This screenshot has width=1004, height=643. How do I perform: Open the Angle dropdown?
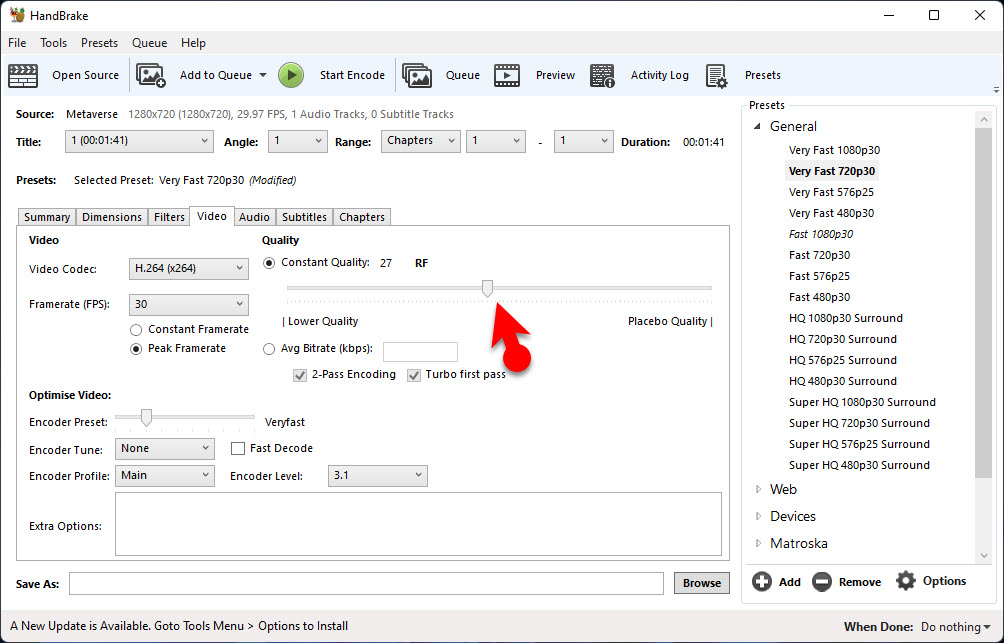pos(298,141)
